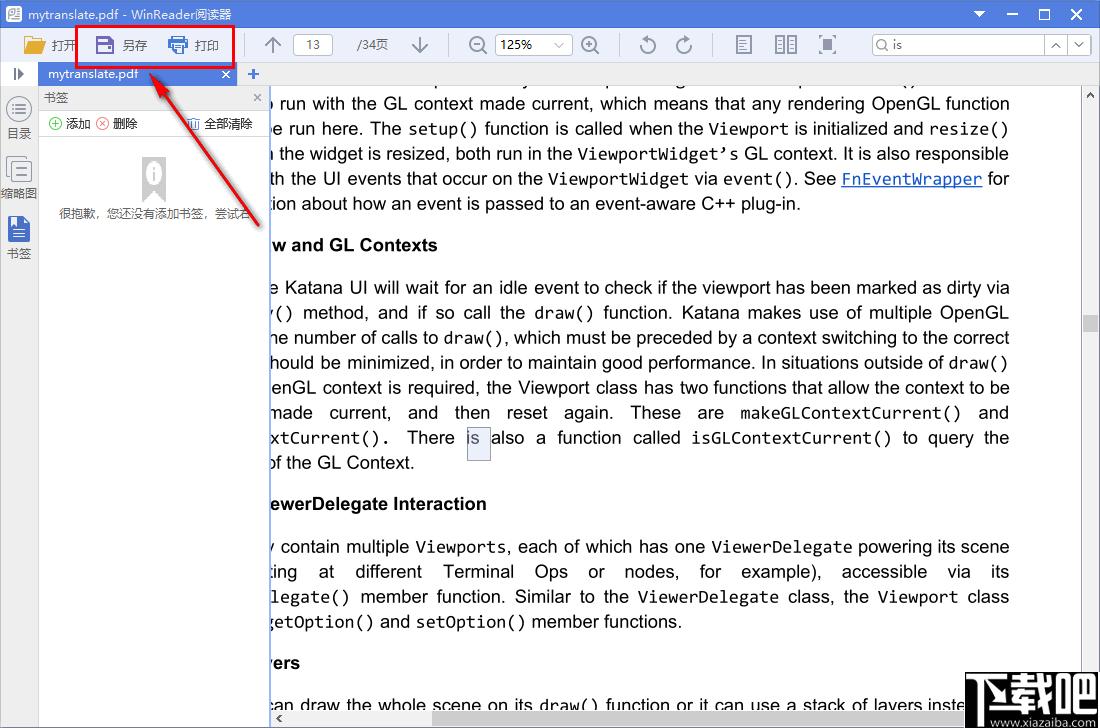Minimize the WinReader window
Image resolution: width=1100 pixels, height=728 pixels.
[x=1012, y=13]
